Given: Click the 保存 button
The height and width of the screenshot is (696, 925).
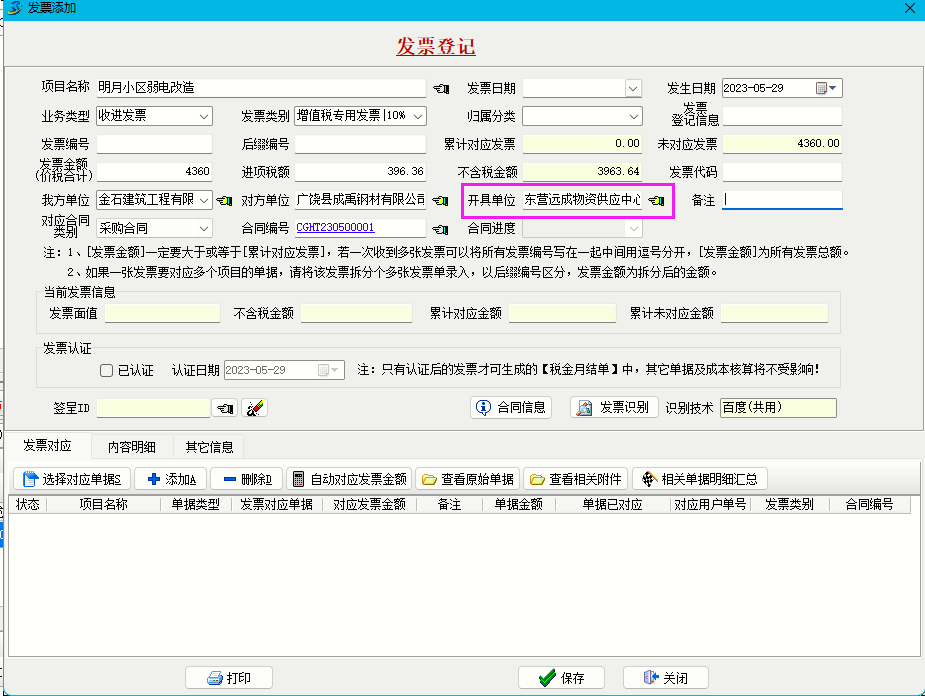Looking at the screenshot, I should [x=561, y=678].
